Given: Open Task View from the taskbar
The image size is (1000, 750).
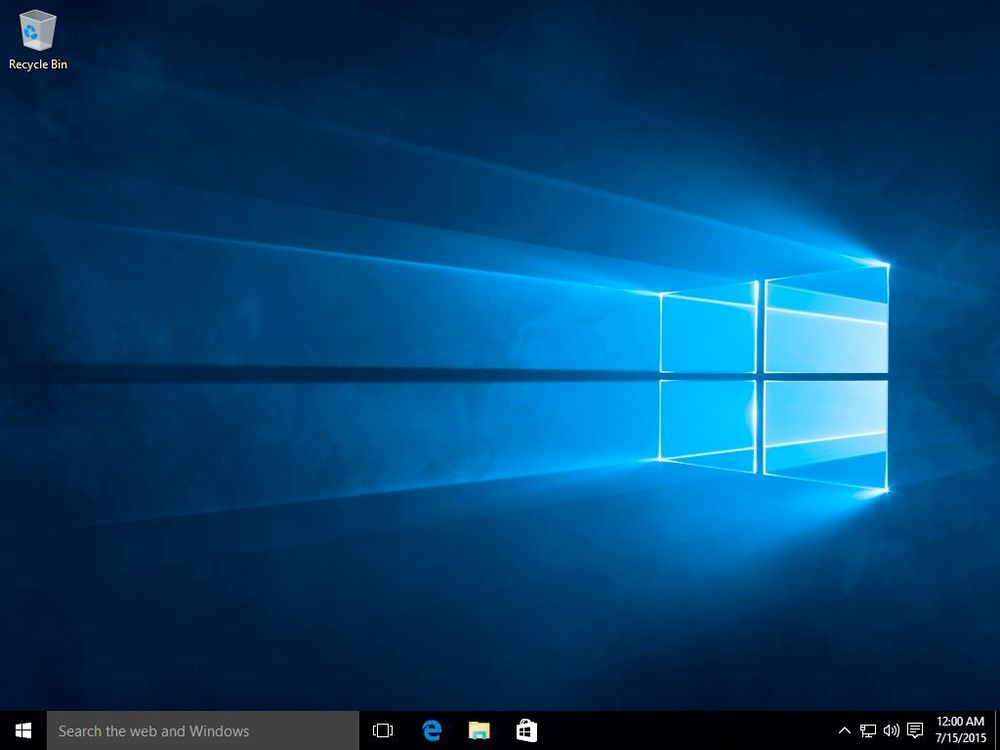Looking at the screenshot, I should 383,731.
